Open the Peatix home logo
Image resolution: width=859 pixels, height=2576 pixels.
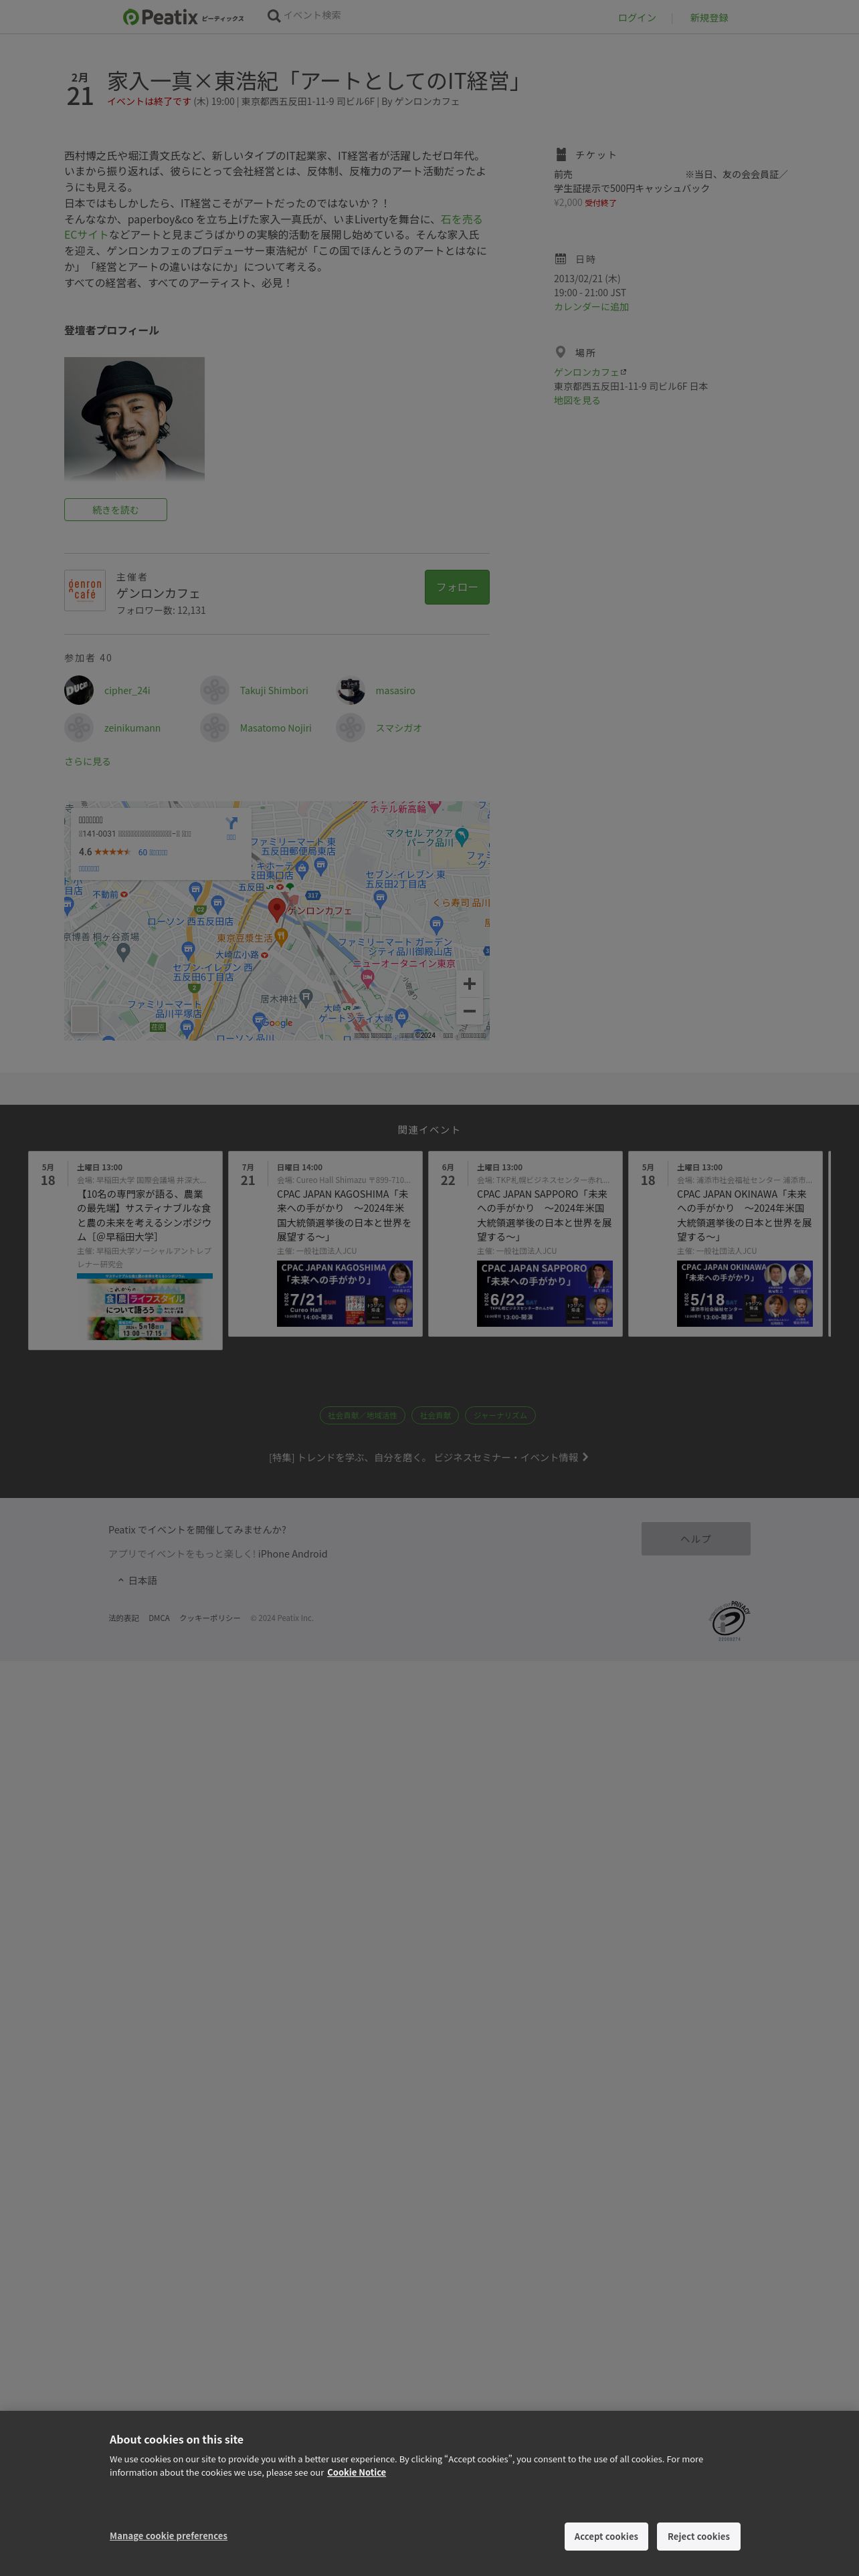point(183,17)
